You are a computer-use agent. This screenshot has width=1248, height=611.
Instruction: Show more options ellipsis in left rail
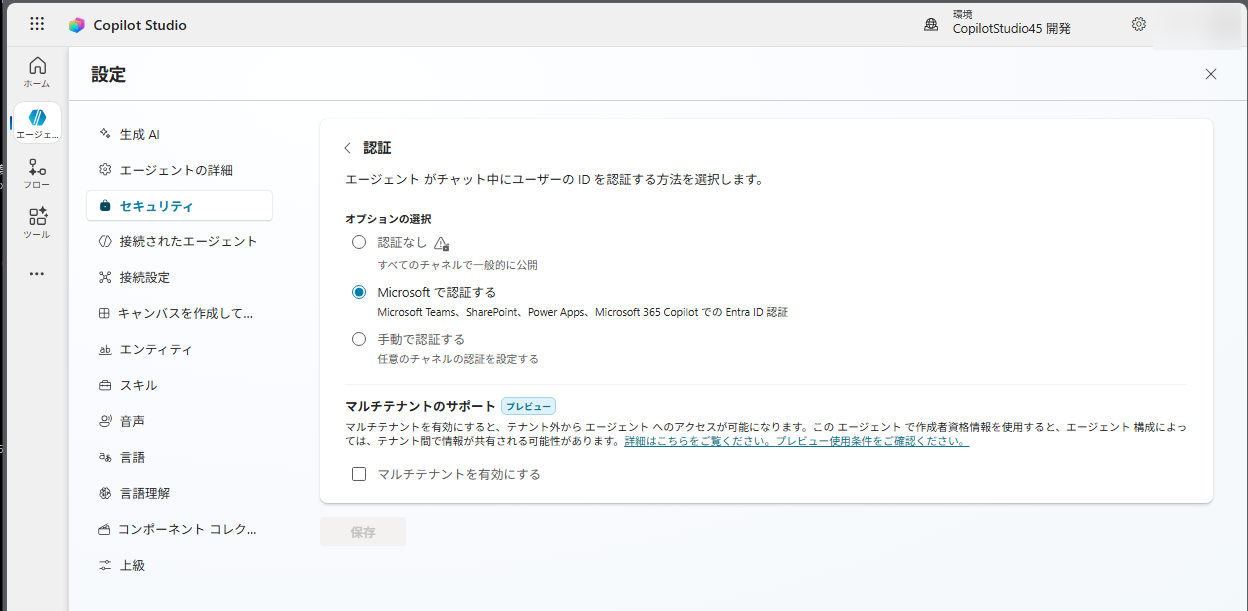tap(37, 273)
